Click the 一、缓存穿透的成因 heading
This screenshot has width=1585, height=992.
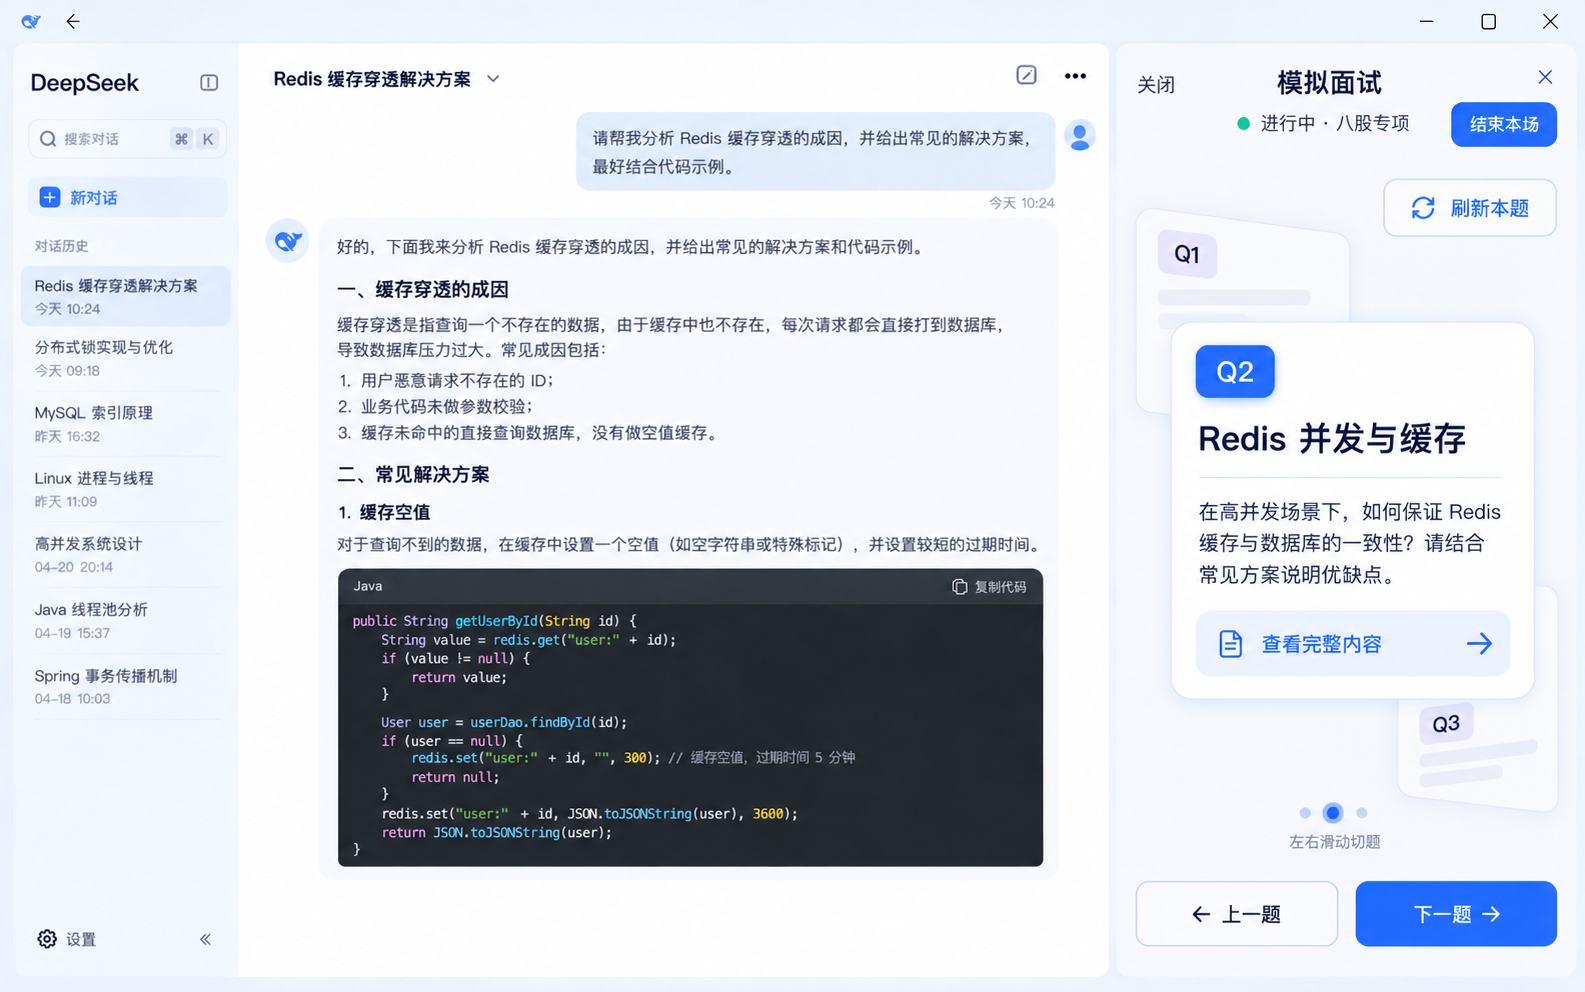pos(423,290)
